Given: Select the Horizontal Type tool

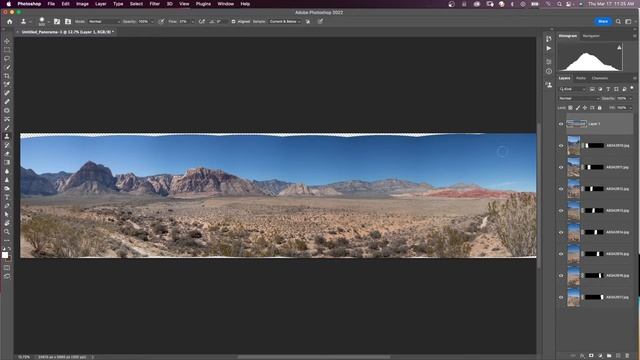Looking at the screenshot, I should pos(7,197).
